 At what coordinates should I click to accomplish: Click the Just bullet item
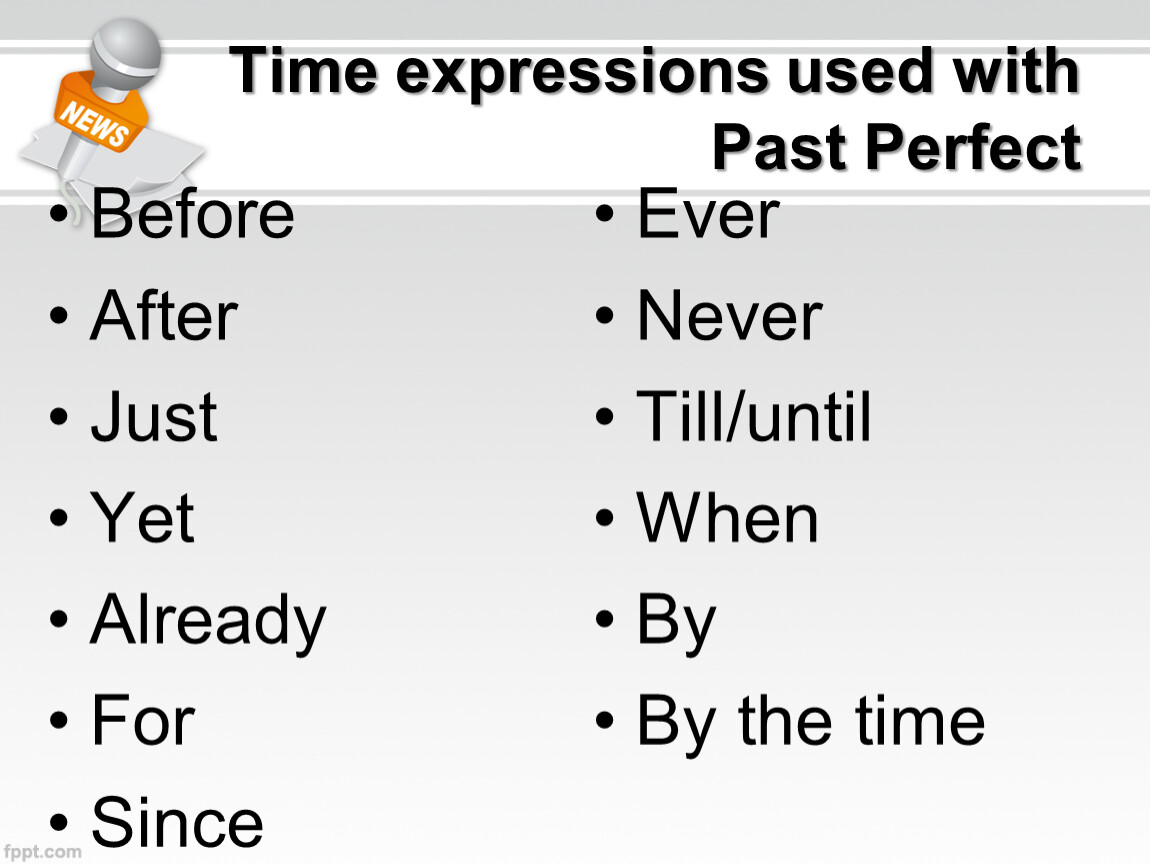(154, 417)
